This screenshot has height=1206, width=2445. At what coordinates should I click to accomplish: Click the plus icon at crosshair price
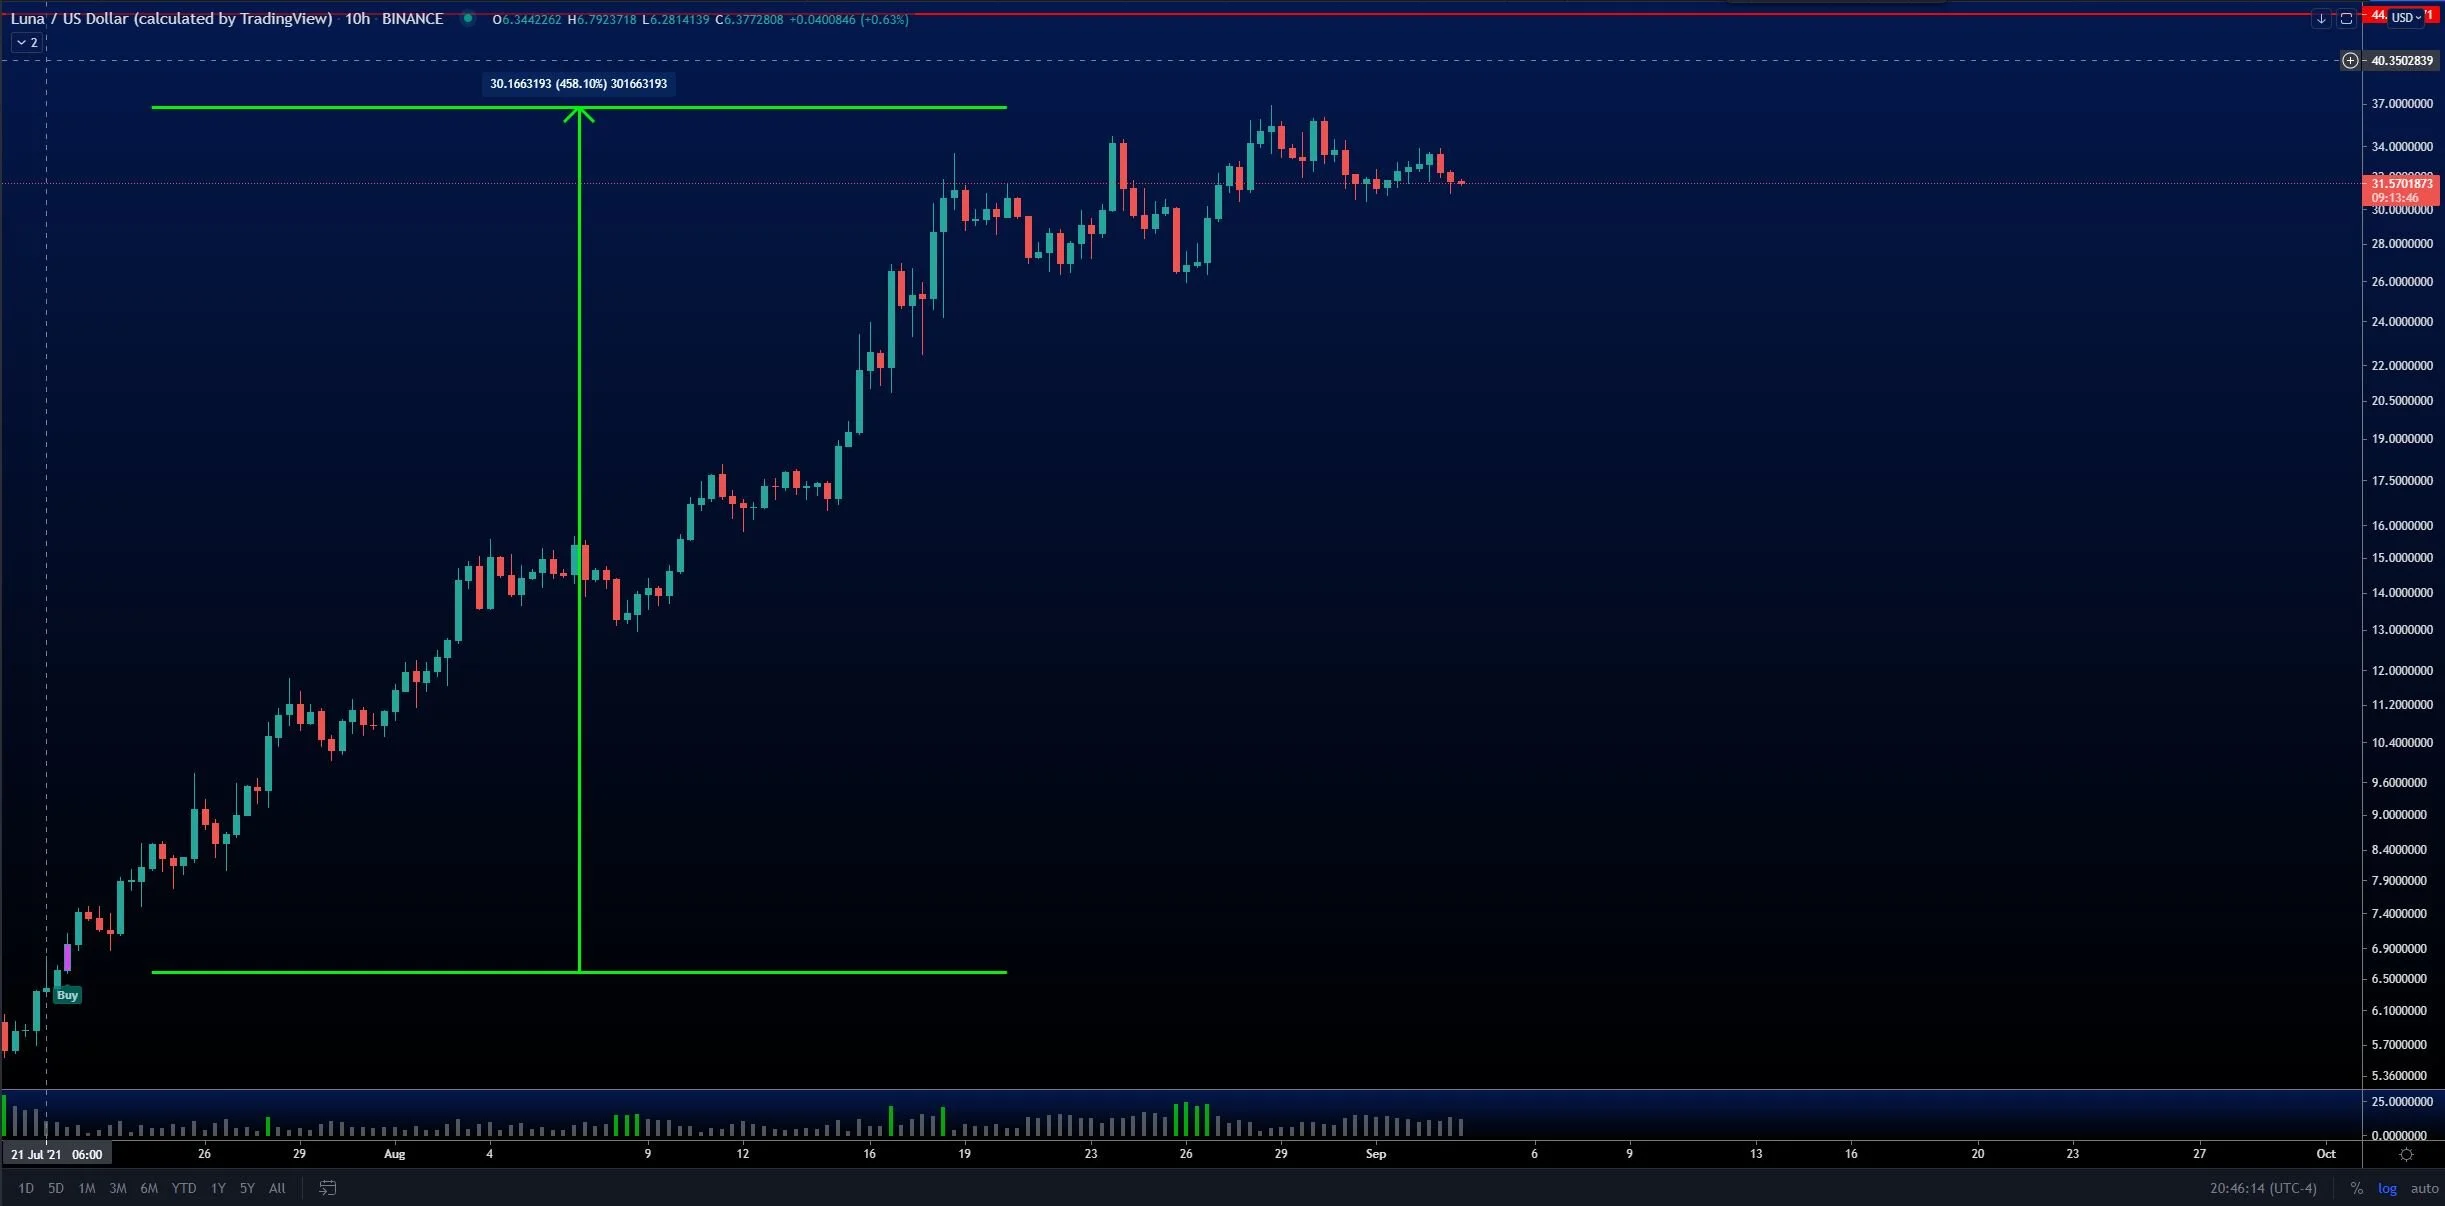(x=2350, y=61)
